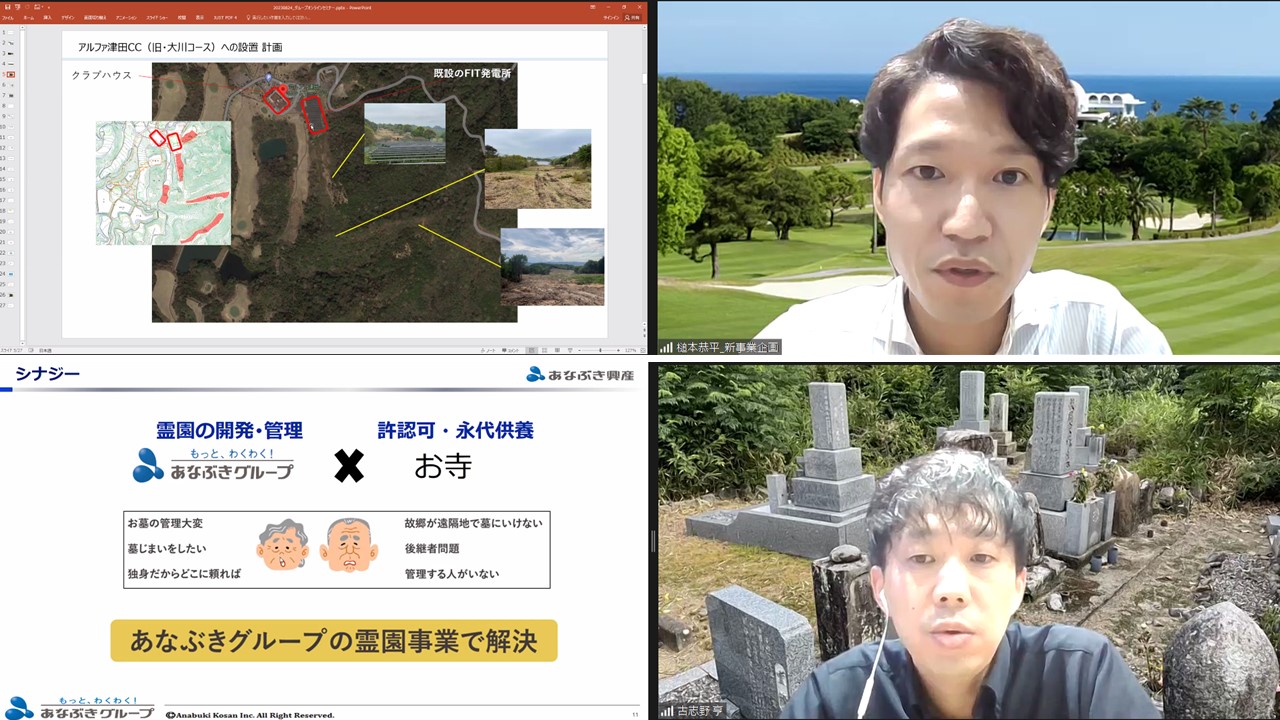Click the シナジー heading on lower slide

click(47, 374)
